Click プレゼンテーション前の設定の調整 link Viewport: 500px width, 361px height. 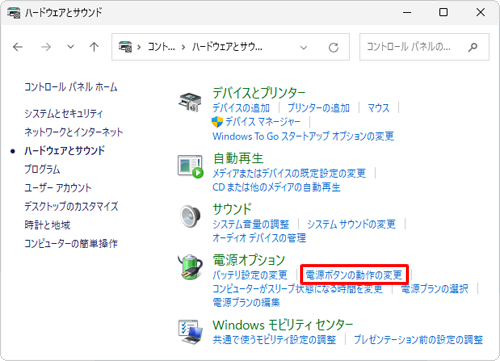418,340
